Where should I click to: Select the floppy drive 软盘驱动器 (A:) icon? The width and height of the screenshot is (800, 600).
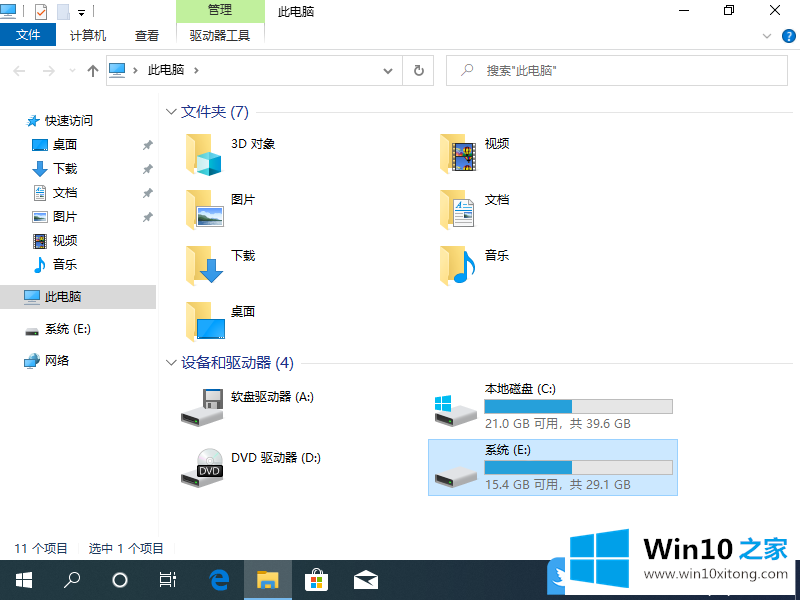(202, 407)
